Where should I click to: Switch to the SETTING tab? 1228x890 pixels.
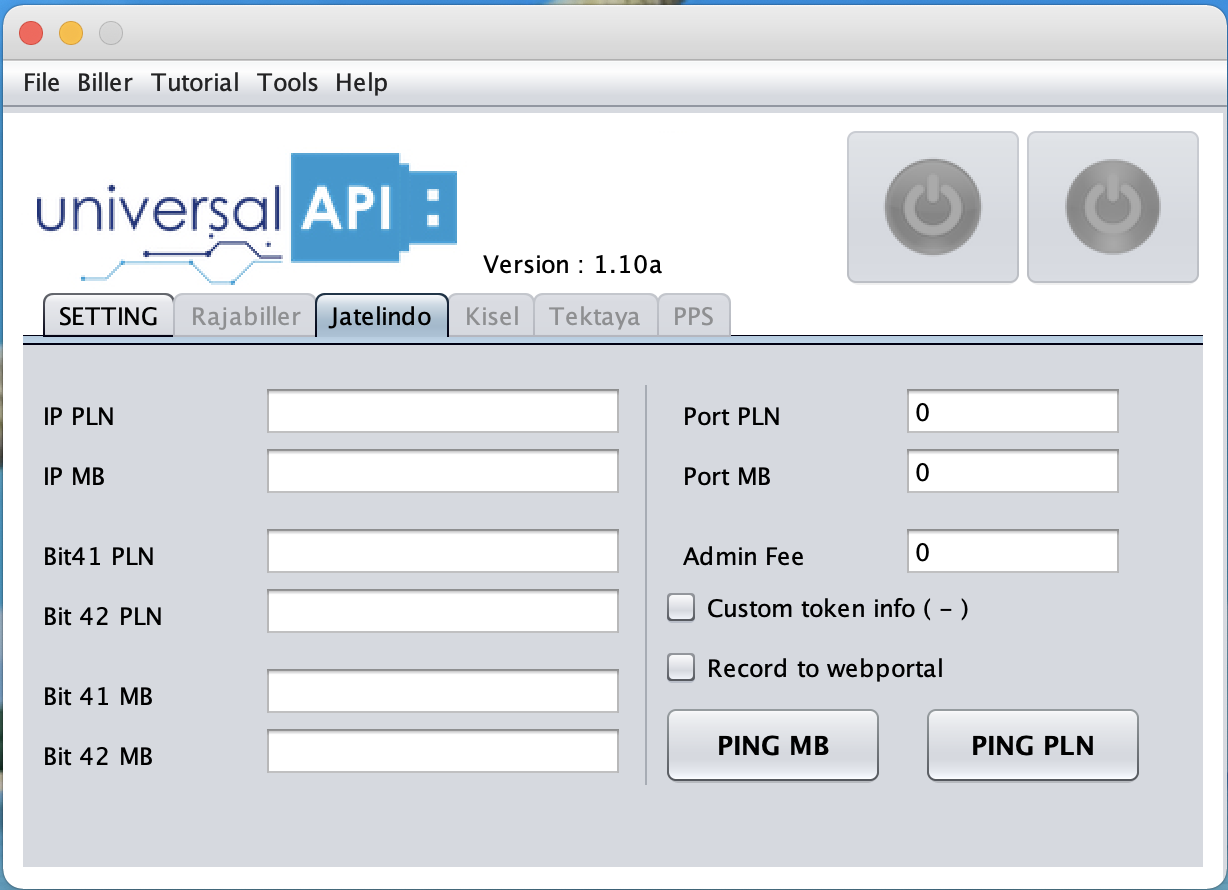coord(109,316)
